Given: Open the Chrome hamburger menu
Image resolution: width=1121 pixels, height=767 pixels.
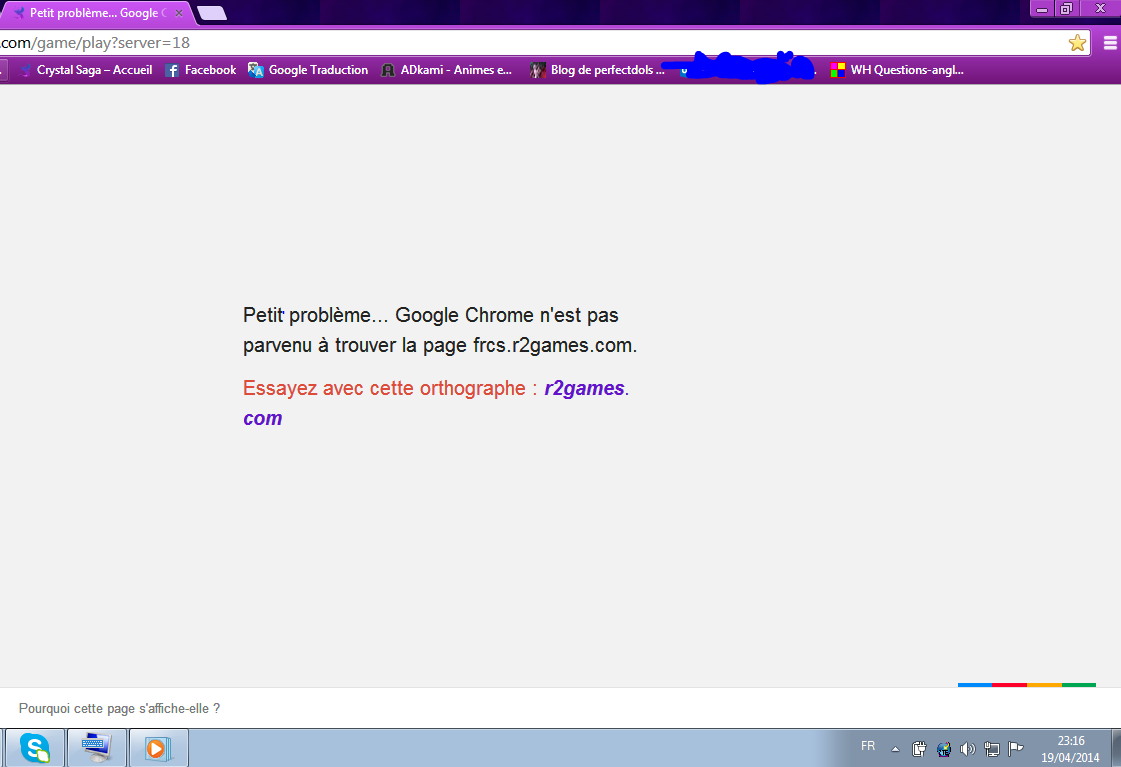Looking at the screenshot, I should coord(1109,43).
